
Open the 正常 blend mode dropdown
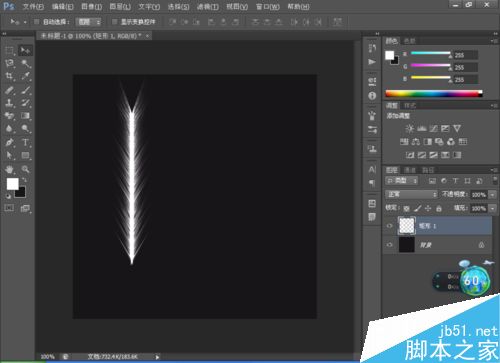coord(411,194)
